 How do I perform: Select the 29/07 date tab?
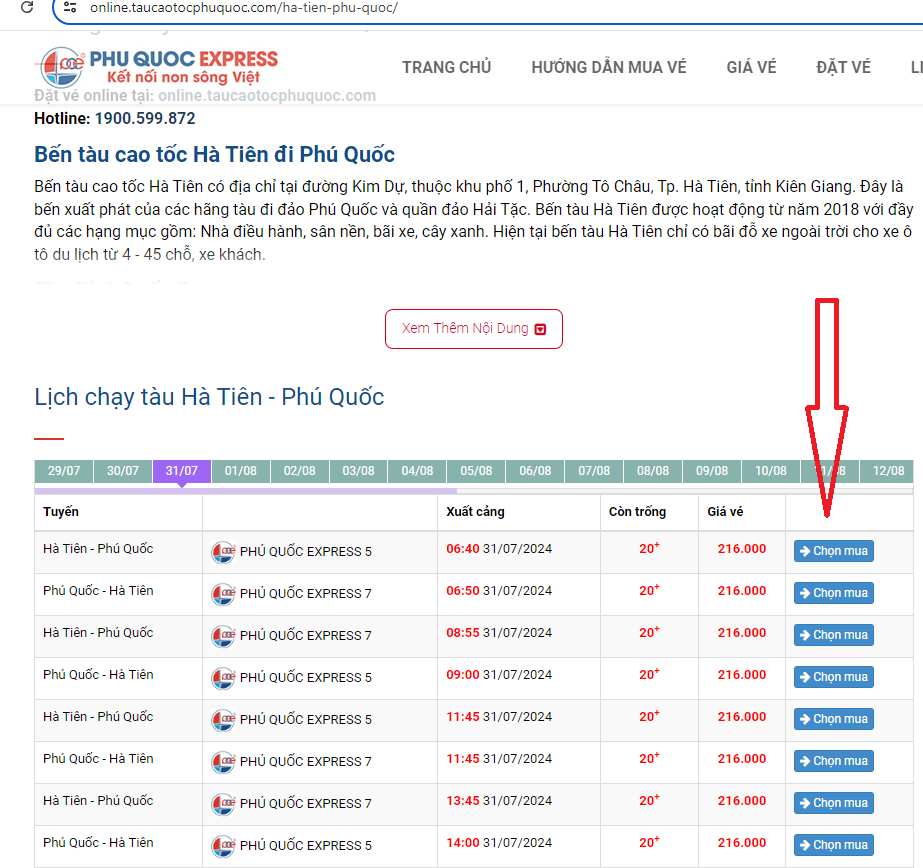tap(64, 471)
